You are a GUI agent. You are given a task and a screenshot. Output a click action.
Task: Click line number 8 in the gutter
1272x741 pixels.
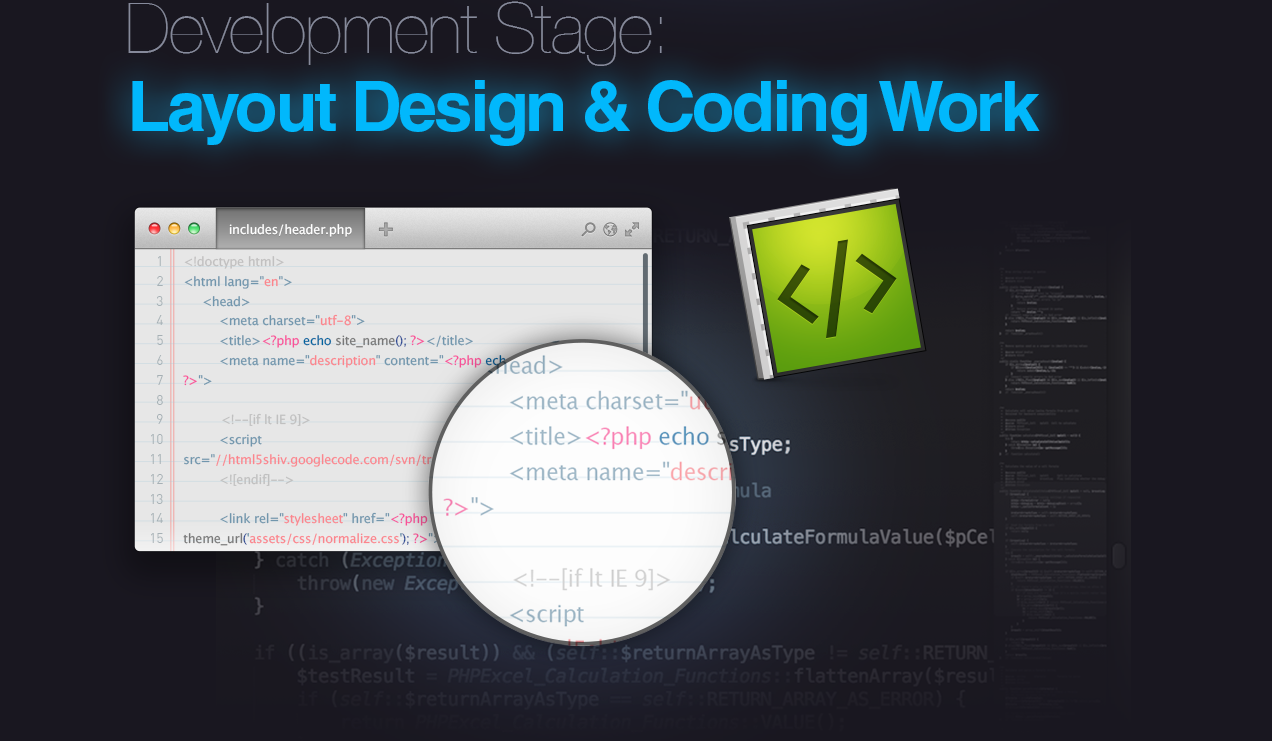158,400
